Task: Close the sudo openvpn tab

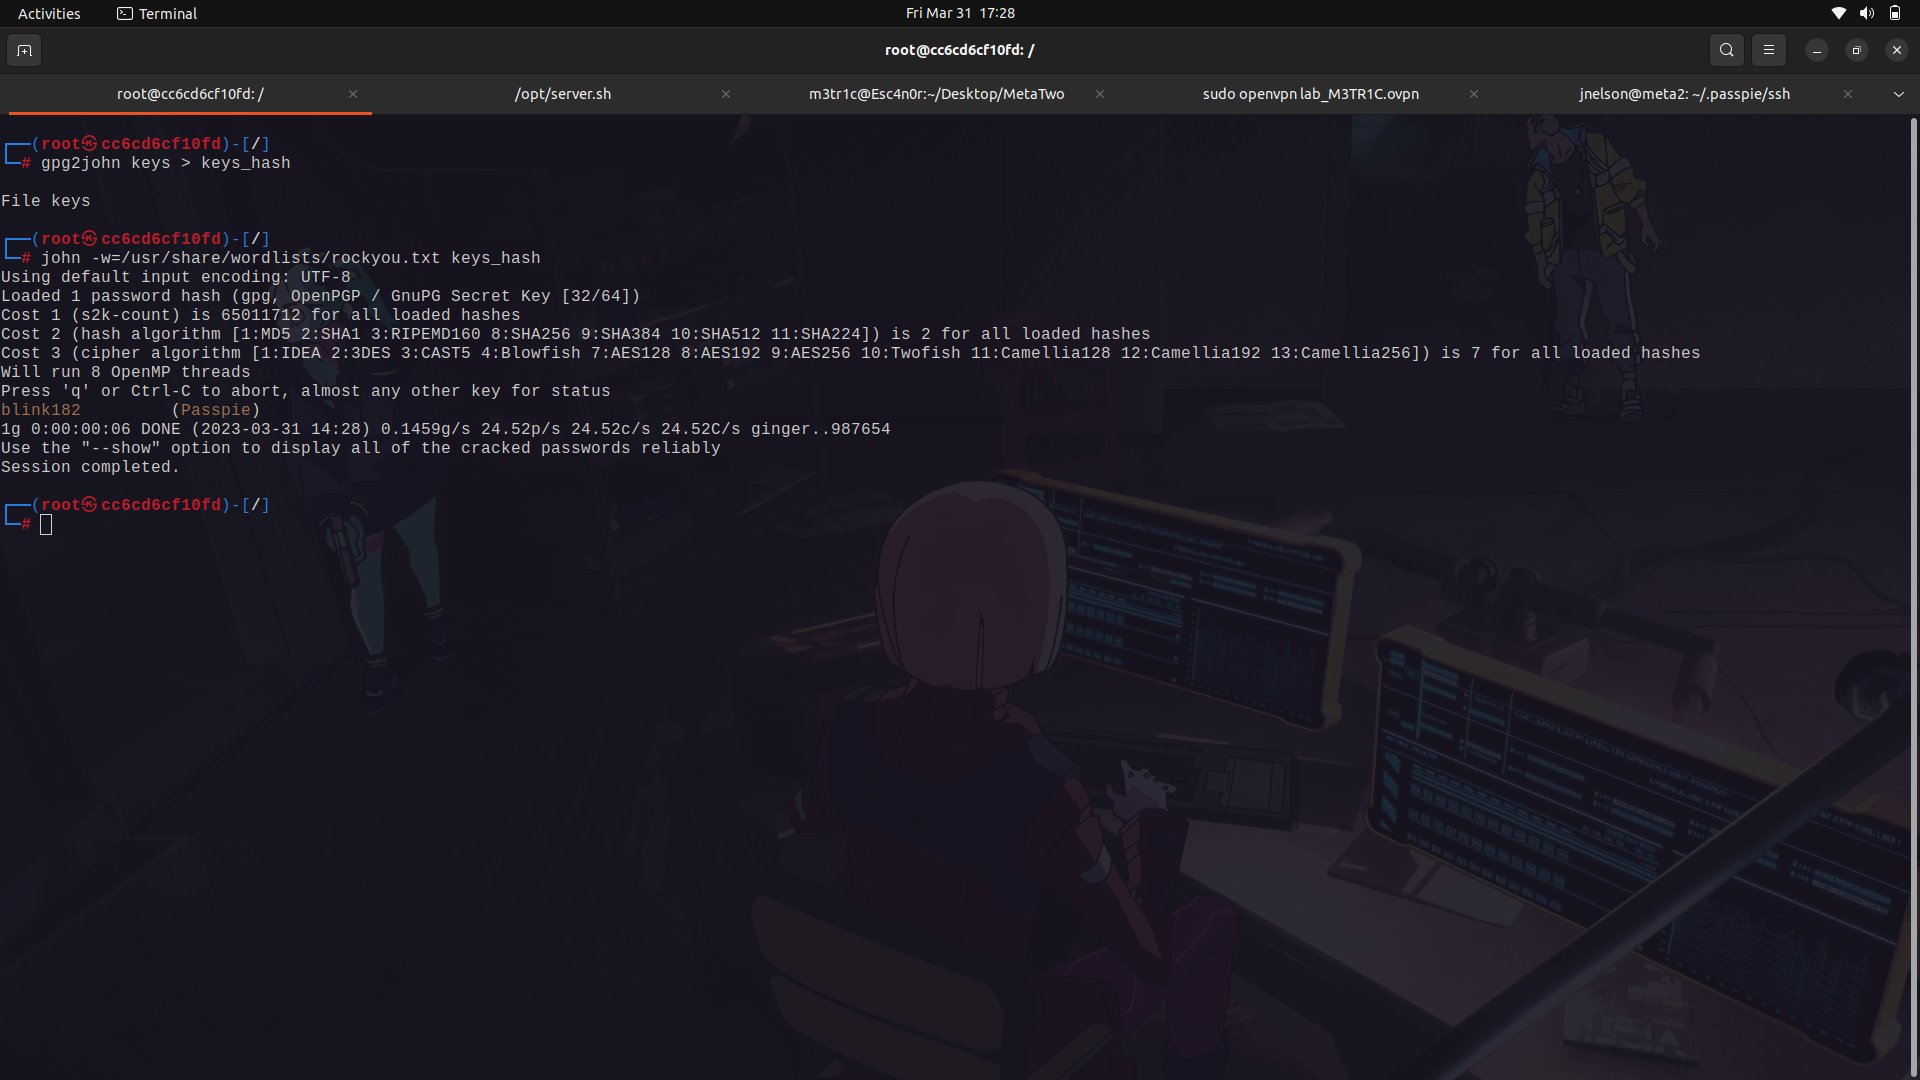Action: coord(1473,94)
